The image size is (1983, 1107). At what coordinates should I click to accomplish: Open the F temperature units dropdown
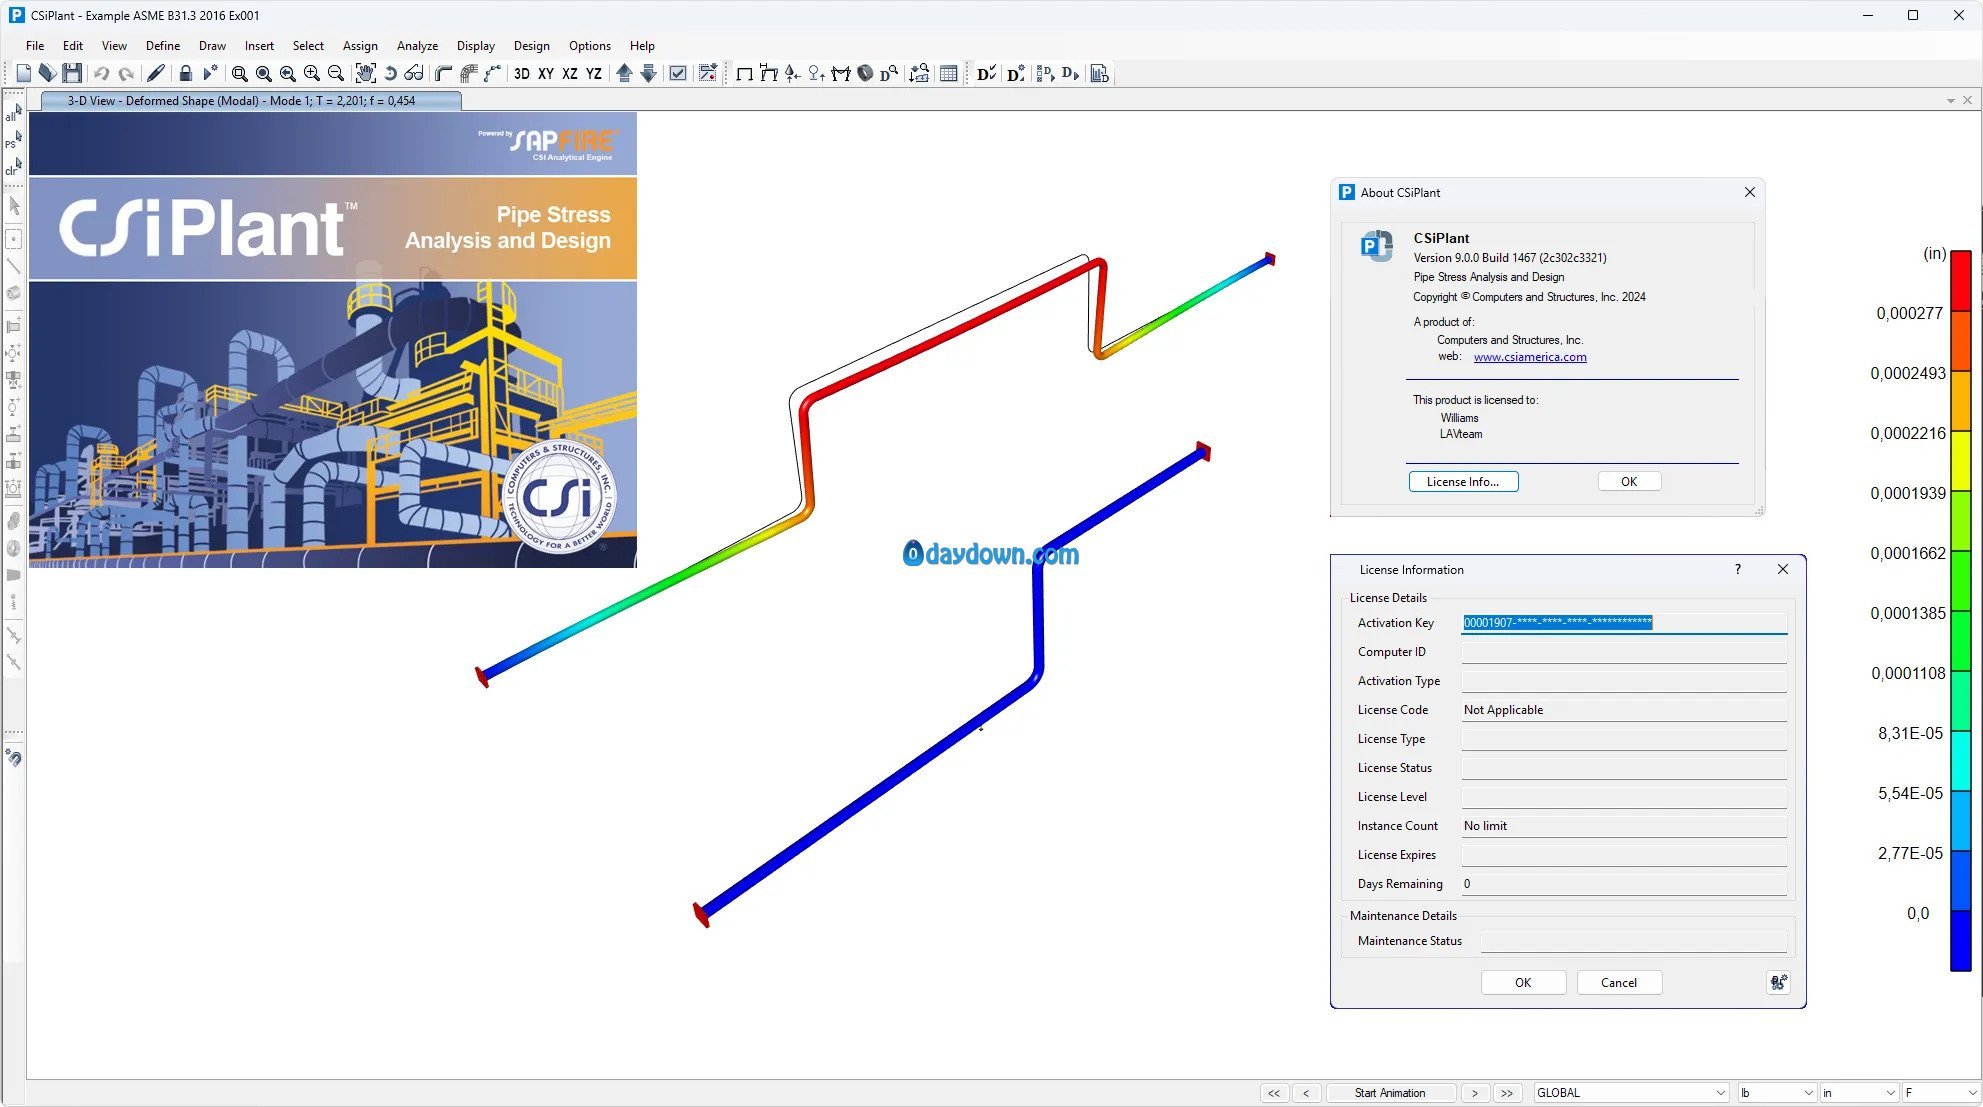point(1941,1093)
